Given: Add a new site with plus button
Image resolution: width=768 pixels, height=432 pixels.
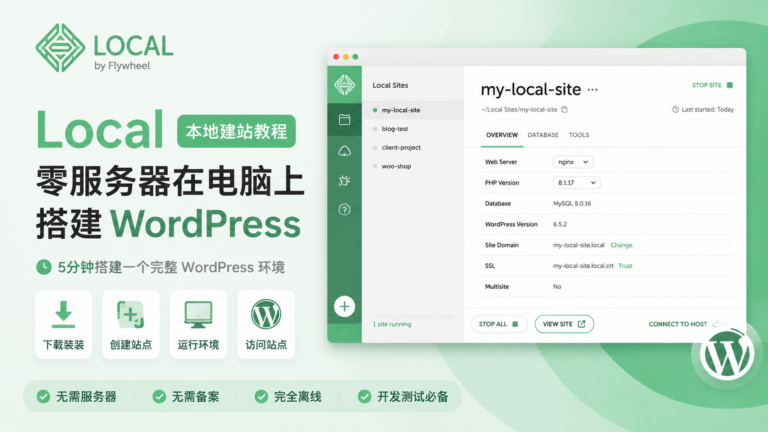Looking at the screenshot, I should tap(344, 307).
